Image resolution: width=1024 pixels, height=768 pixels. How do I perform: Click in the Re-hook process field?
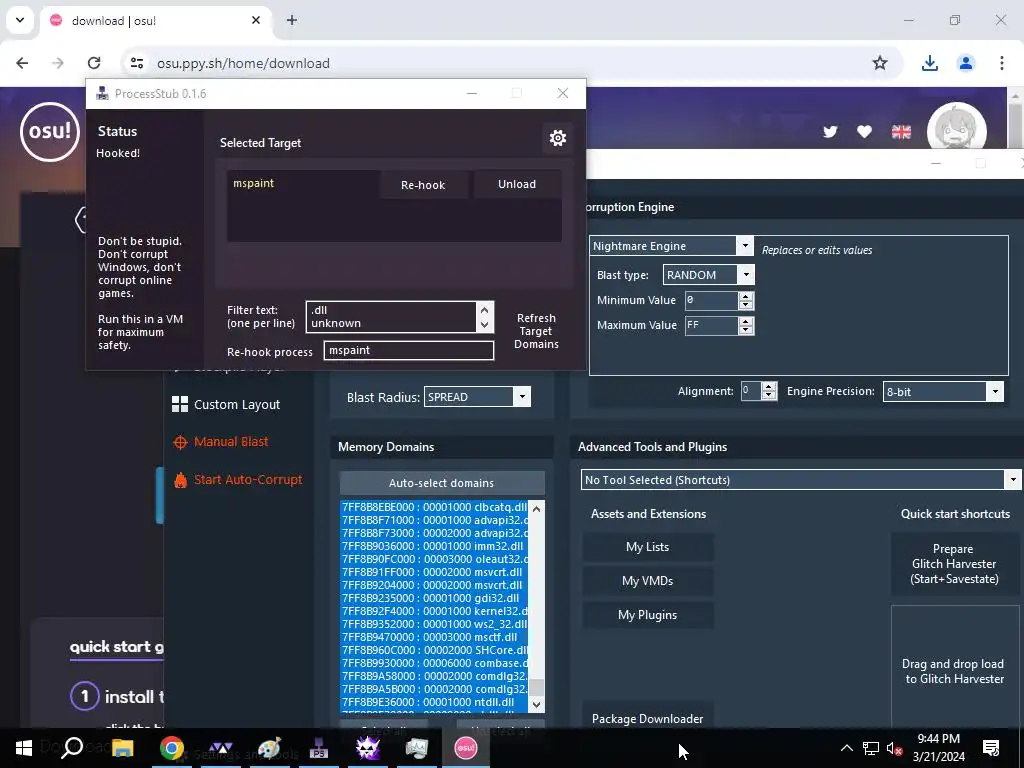pos(409,351)
